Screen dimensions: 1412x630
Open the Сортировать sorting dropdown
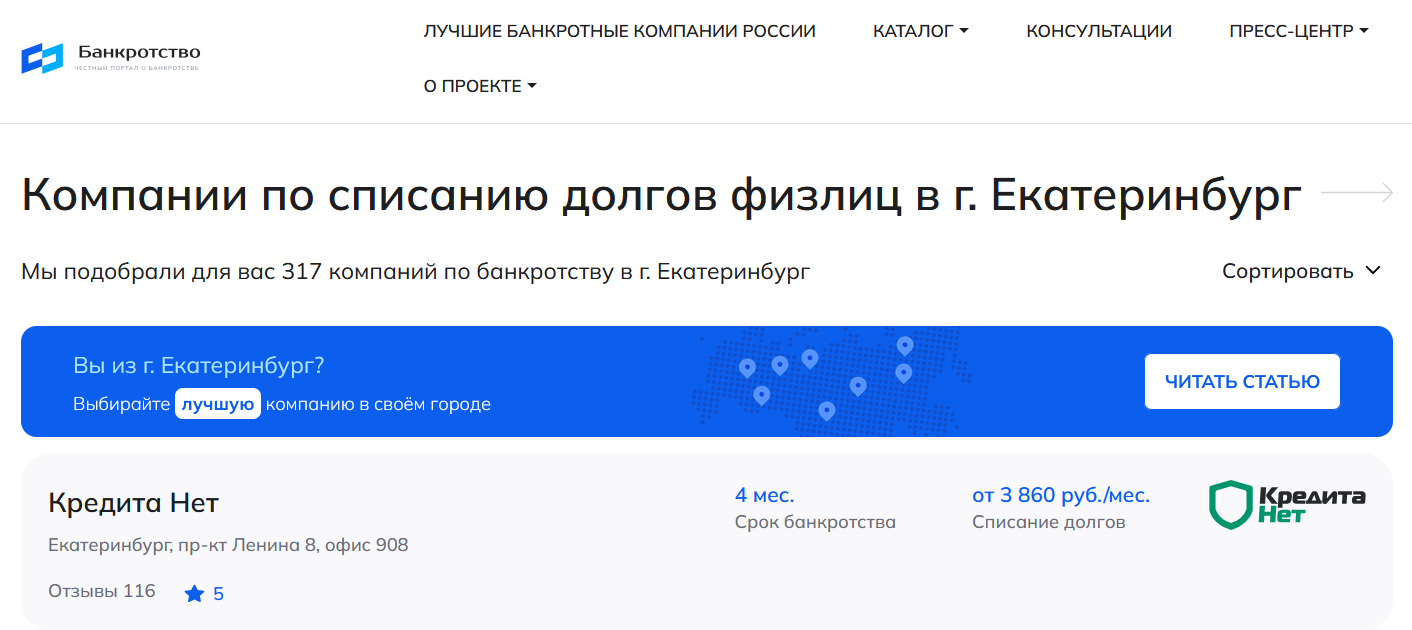pos(1301,271)
